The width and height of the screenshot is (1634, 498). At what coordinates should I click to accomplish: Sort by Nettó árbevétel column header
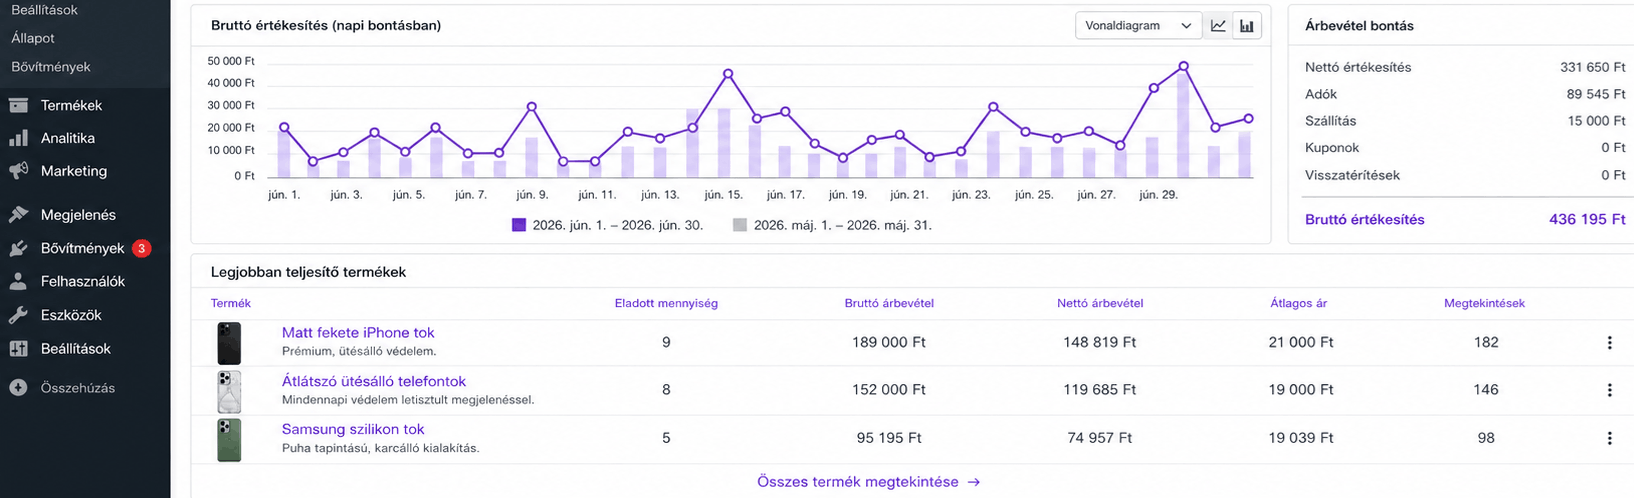tap(1100, 303)
